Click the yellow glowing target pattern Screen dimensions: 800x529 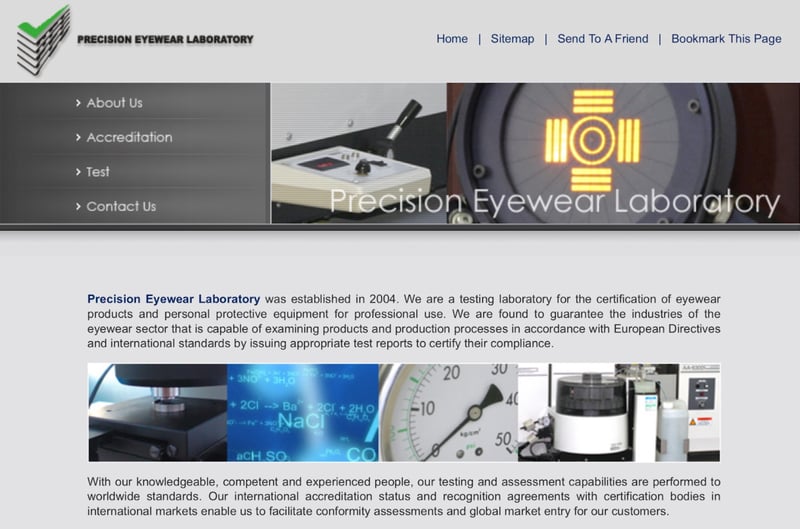592,140
